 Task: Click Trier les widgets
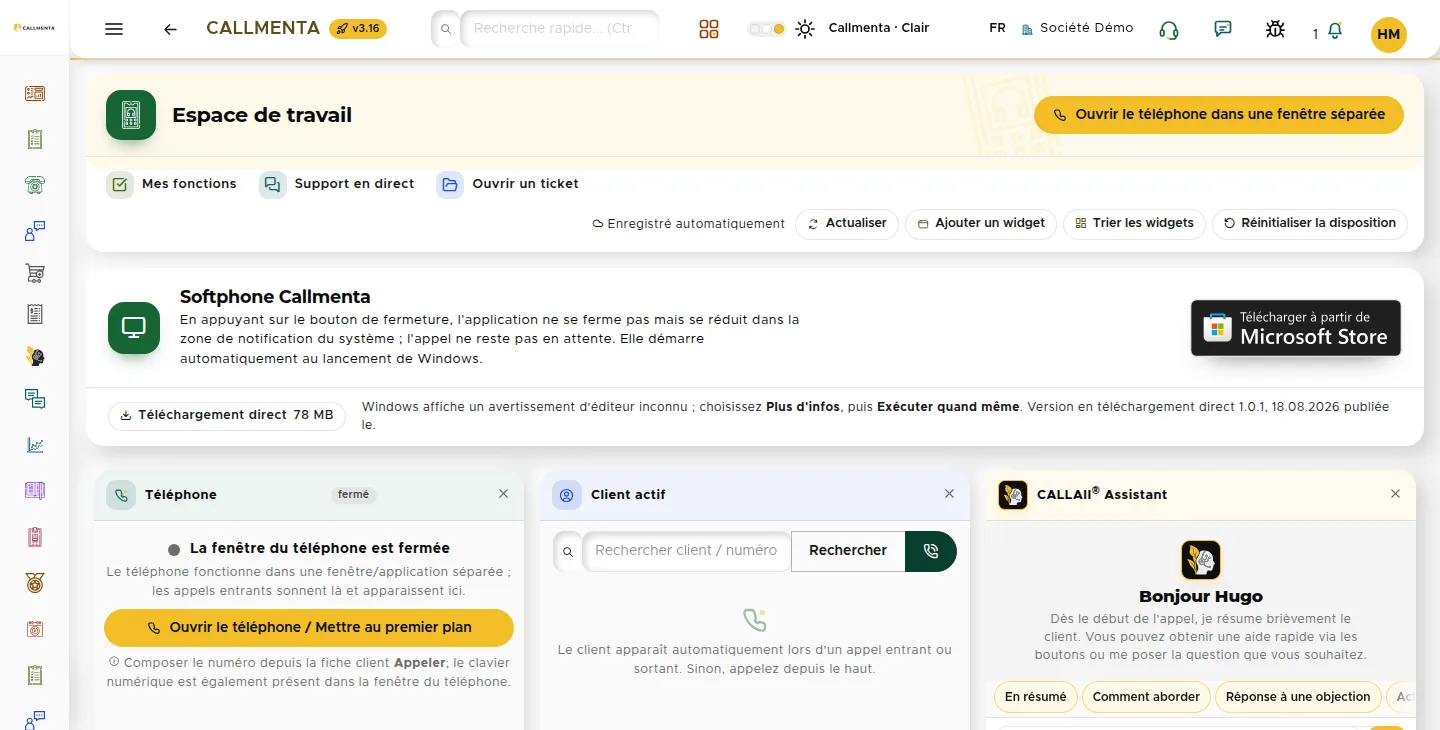pyautogui.click(x=1134, y=223)
